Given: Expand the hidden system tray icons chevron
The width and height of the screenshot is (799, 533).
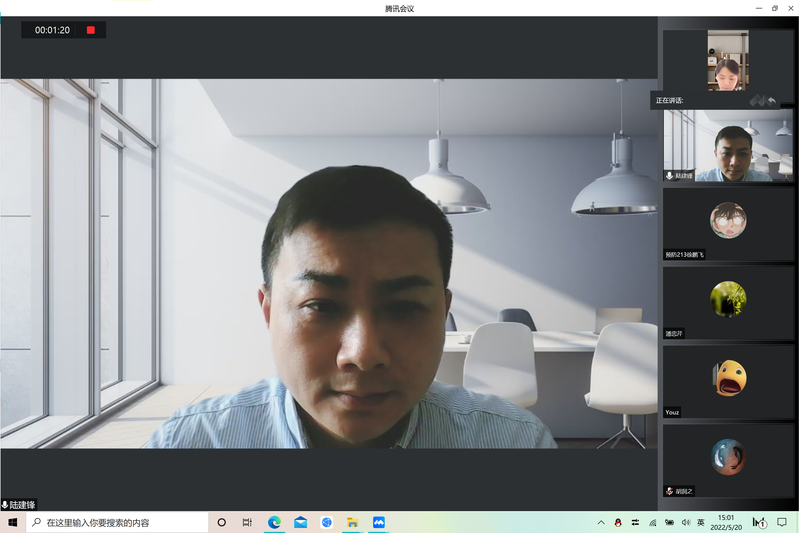Looking at the screenshot, I should pos(601,522).
